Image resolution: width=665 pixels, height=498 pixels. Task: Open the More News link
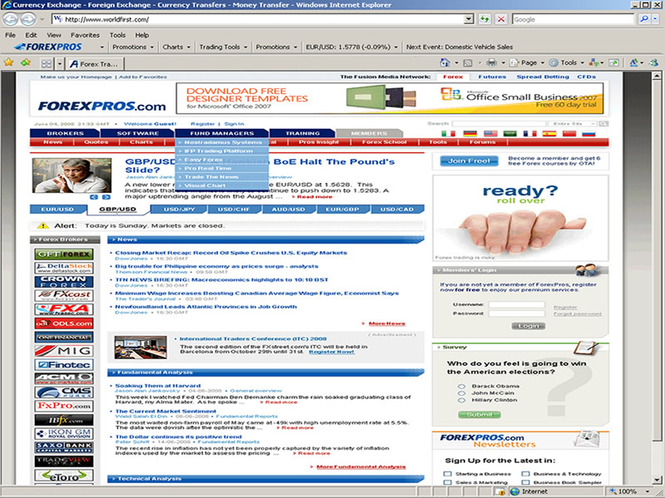point(387,323)
